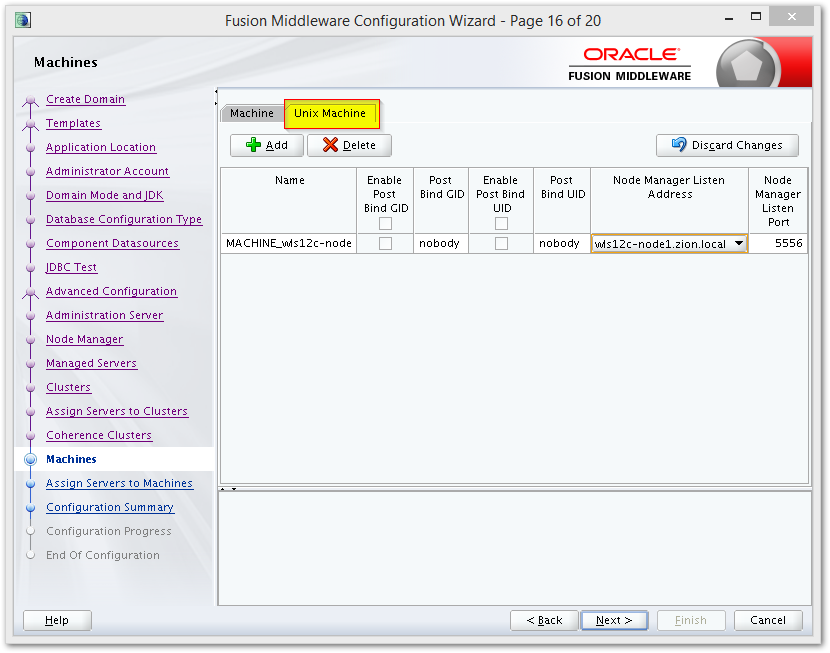This screenshot has height=653, width=830.
Task: Open the Advanced Configuration step
Action: click(x=111, y=291)
